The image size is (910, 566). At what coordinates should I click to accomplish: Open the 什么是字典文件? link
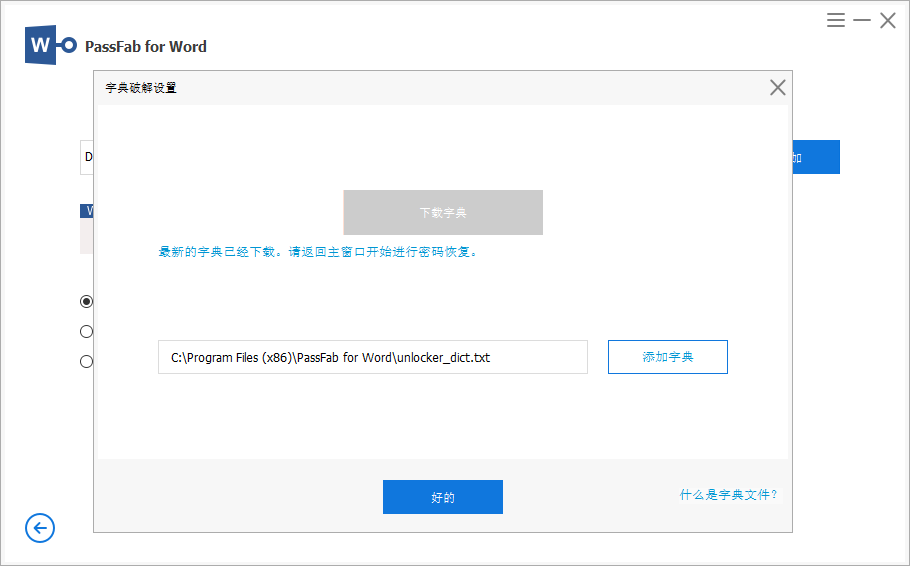[728, 495]
